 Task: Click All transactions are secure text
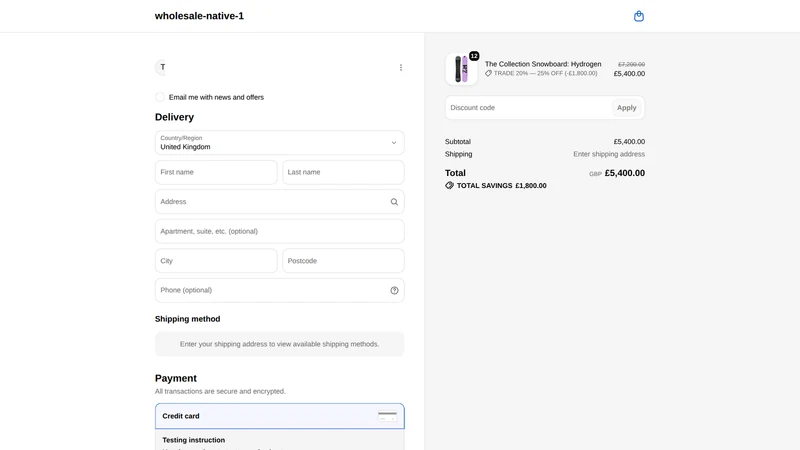click(220, 391)
